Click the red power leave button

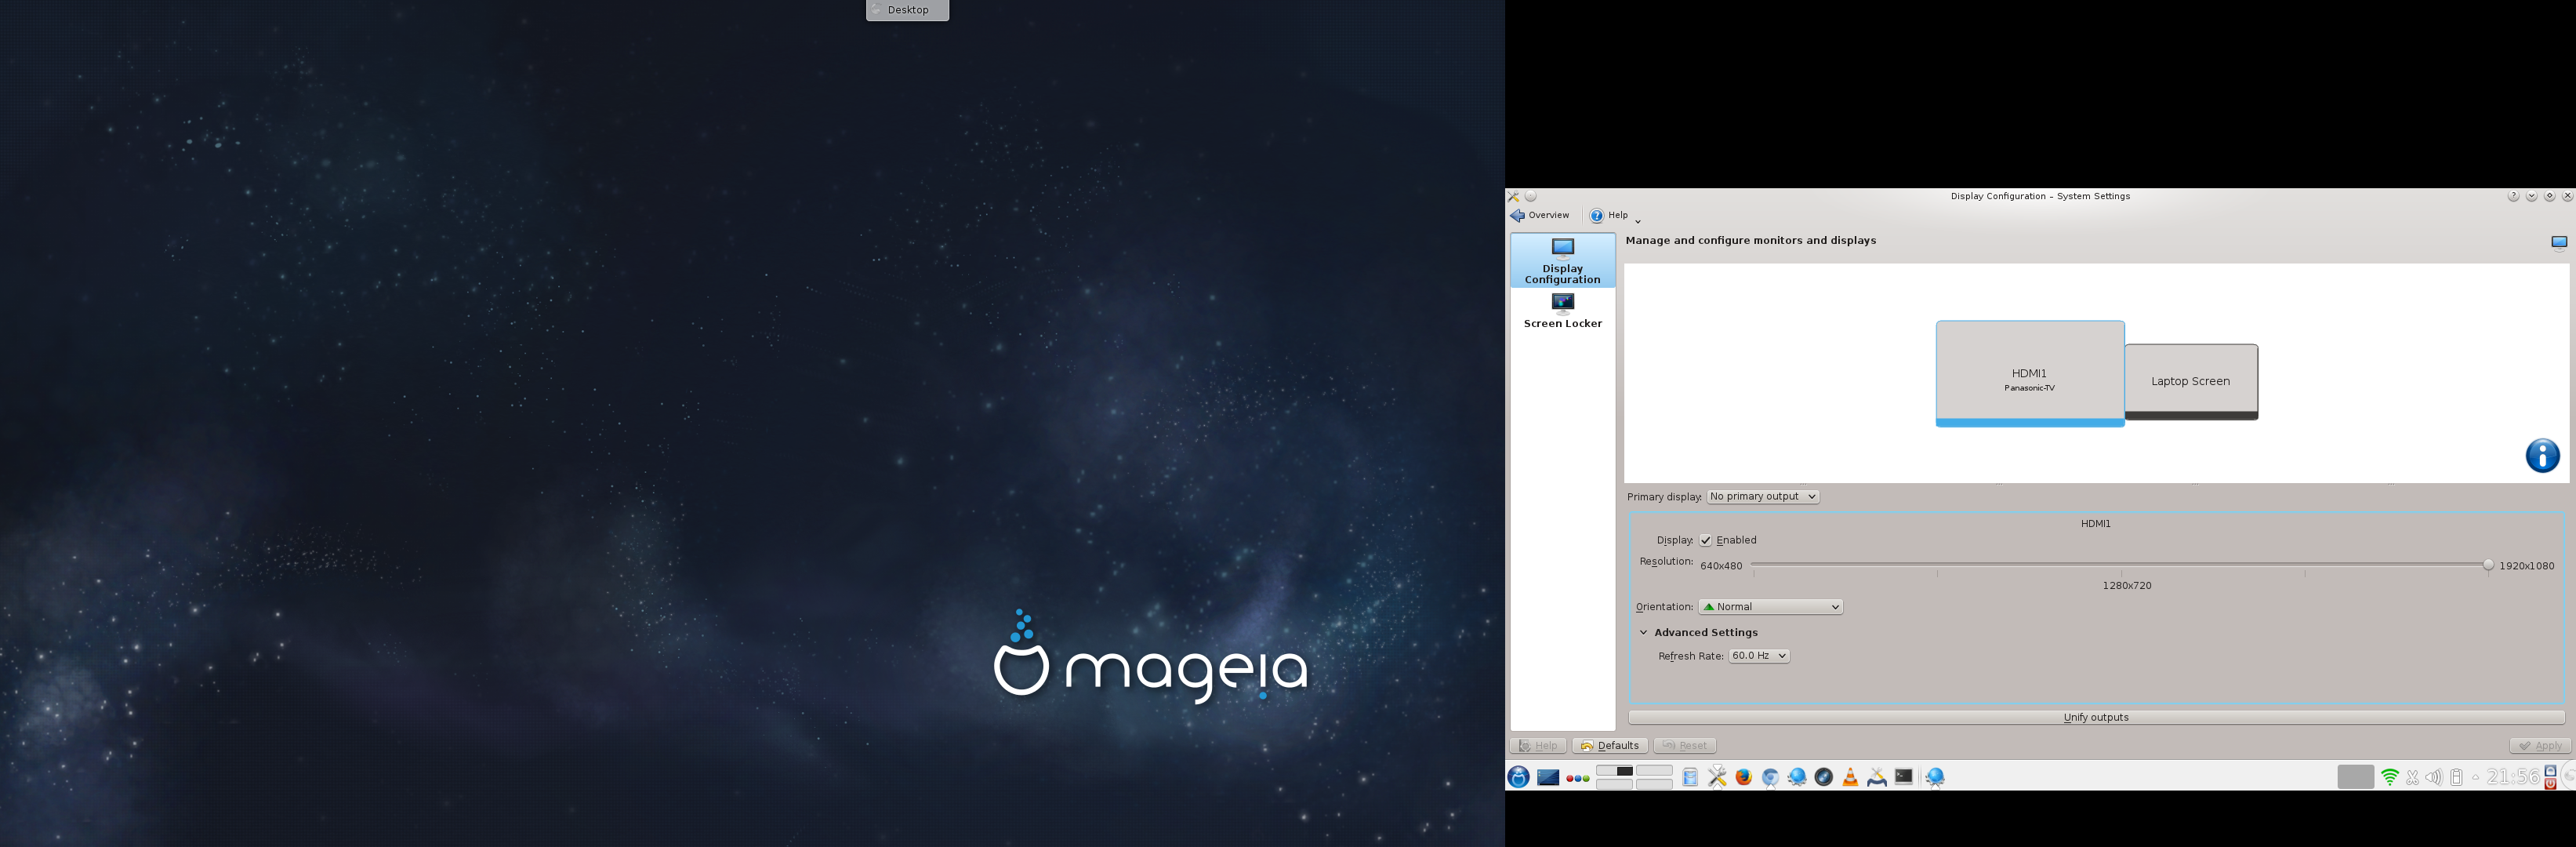click(2550, 784)
